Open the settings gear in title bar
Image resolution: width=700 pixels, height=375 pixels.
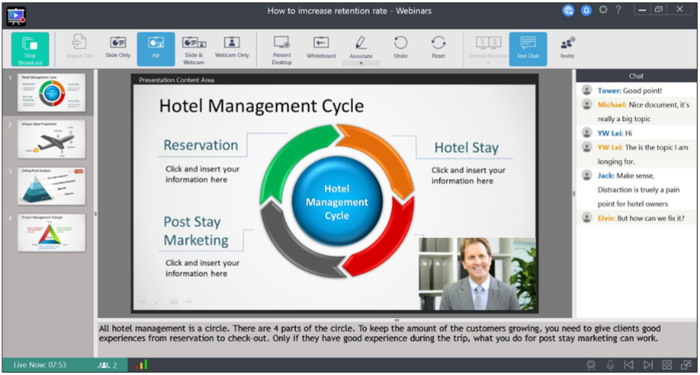click(x=603, y=10)
